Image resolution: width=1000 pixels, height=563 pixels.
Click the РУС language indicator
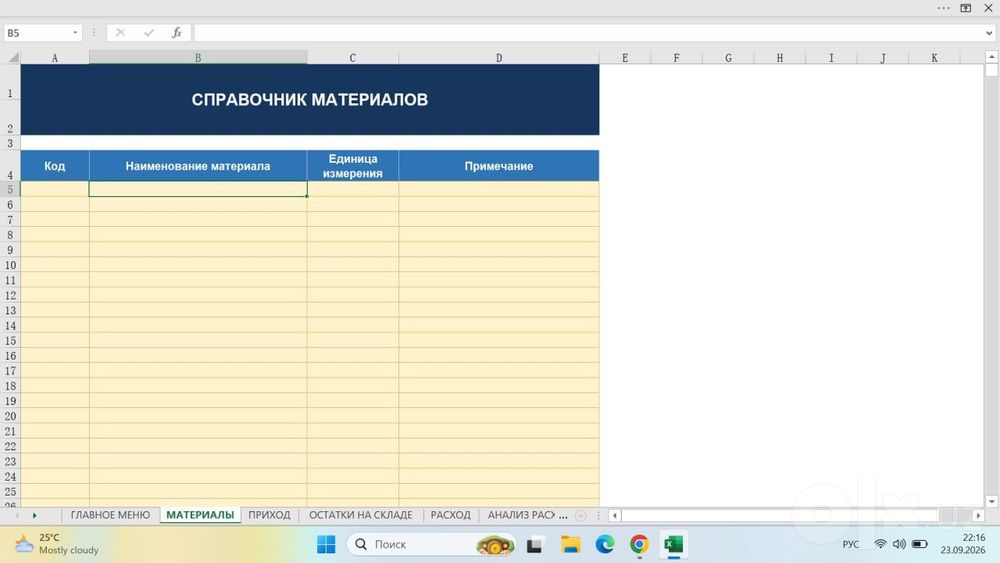851,545
